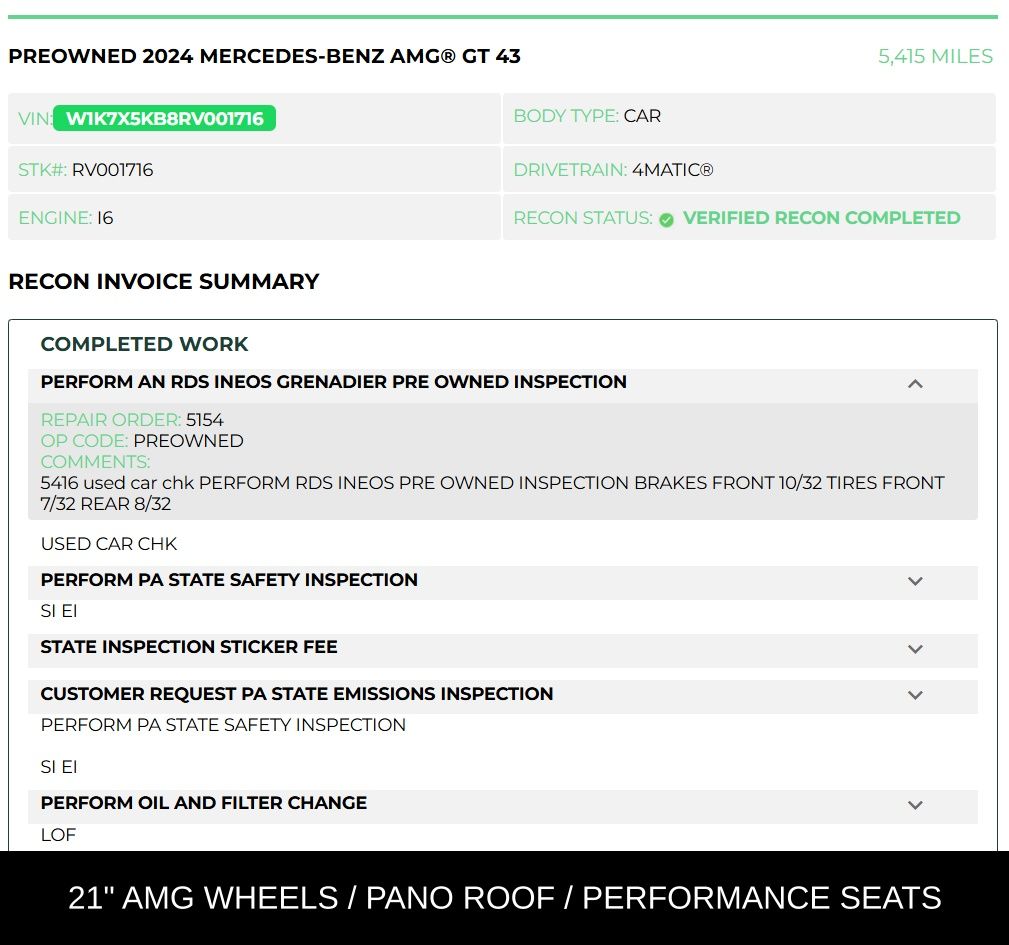Select the 5,415 Miles text
Viewport: 1009px width, 945px height.
[936, 57]
